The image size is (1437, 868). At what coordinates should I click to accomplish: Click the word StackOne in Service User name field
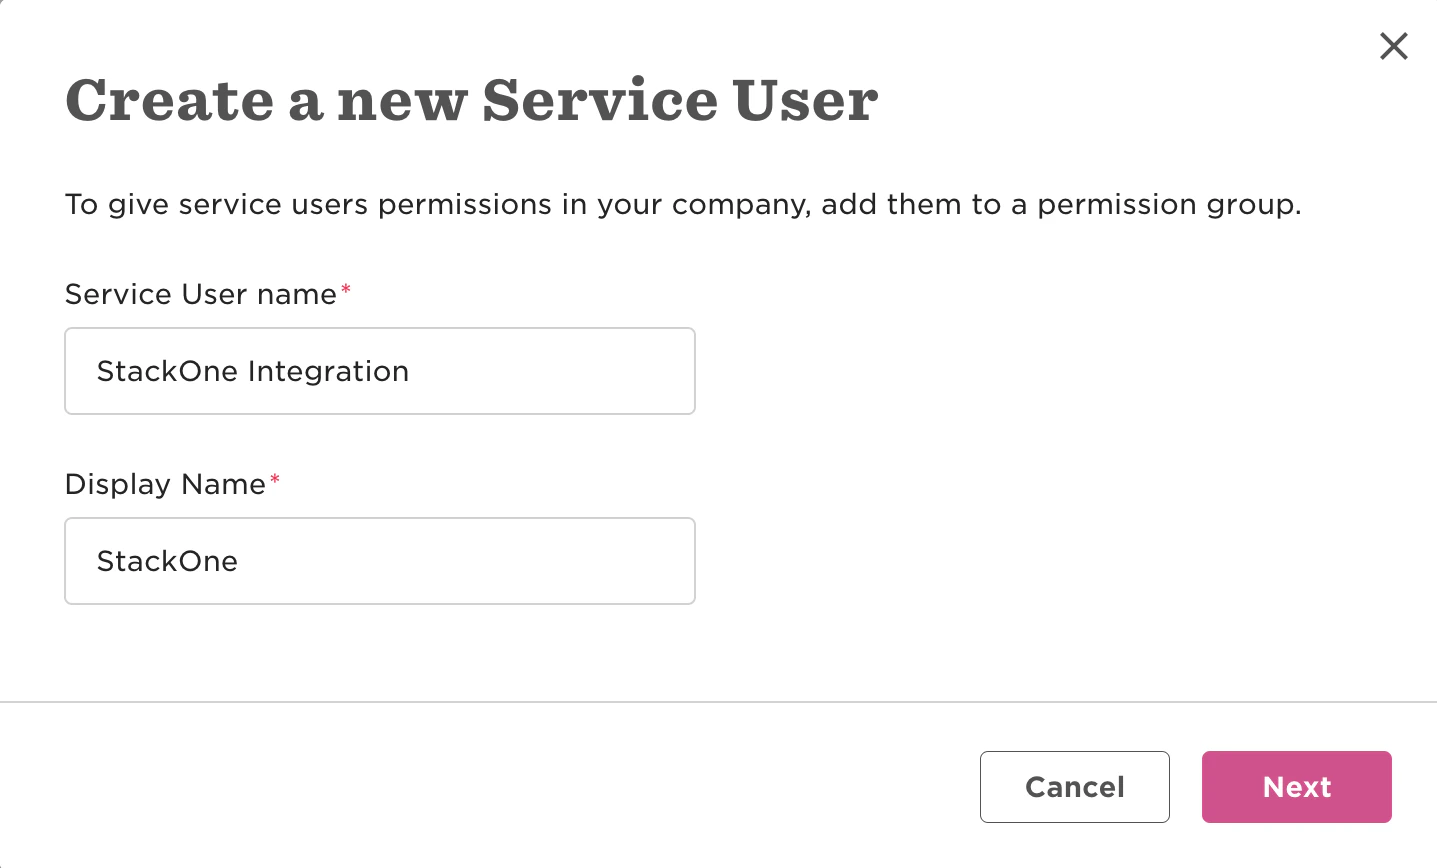[x=168, y=371]
